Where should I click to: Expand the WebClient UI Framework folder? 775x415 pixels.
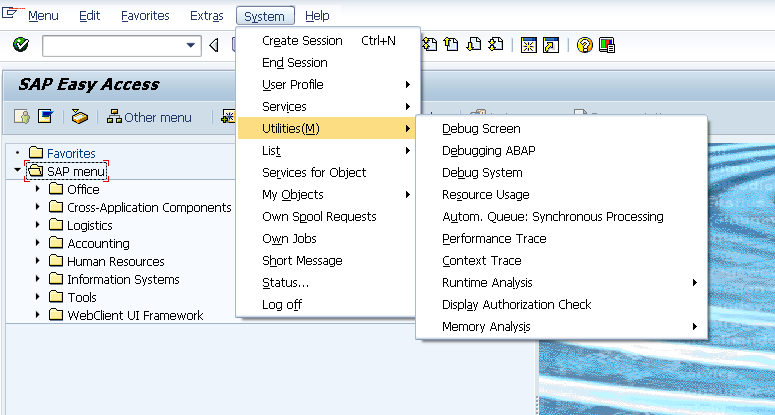38,314
